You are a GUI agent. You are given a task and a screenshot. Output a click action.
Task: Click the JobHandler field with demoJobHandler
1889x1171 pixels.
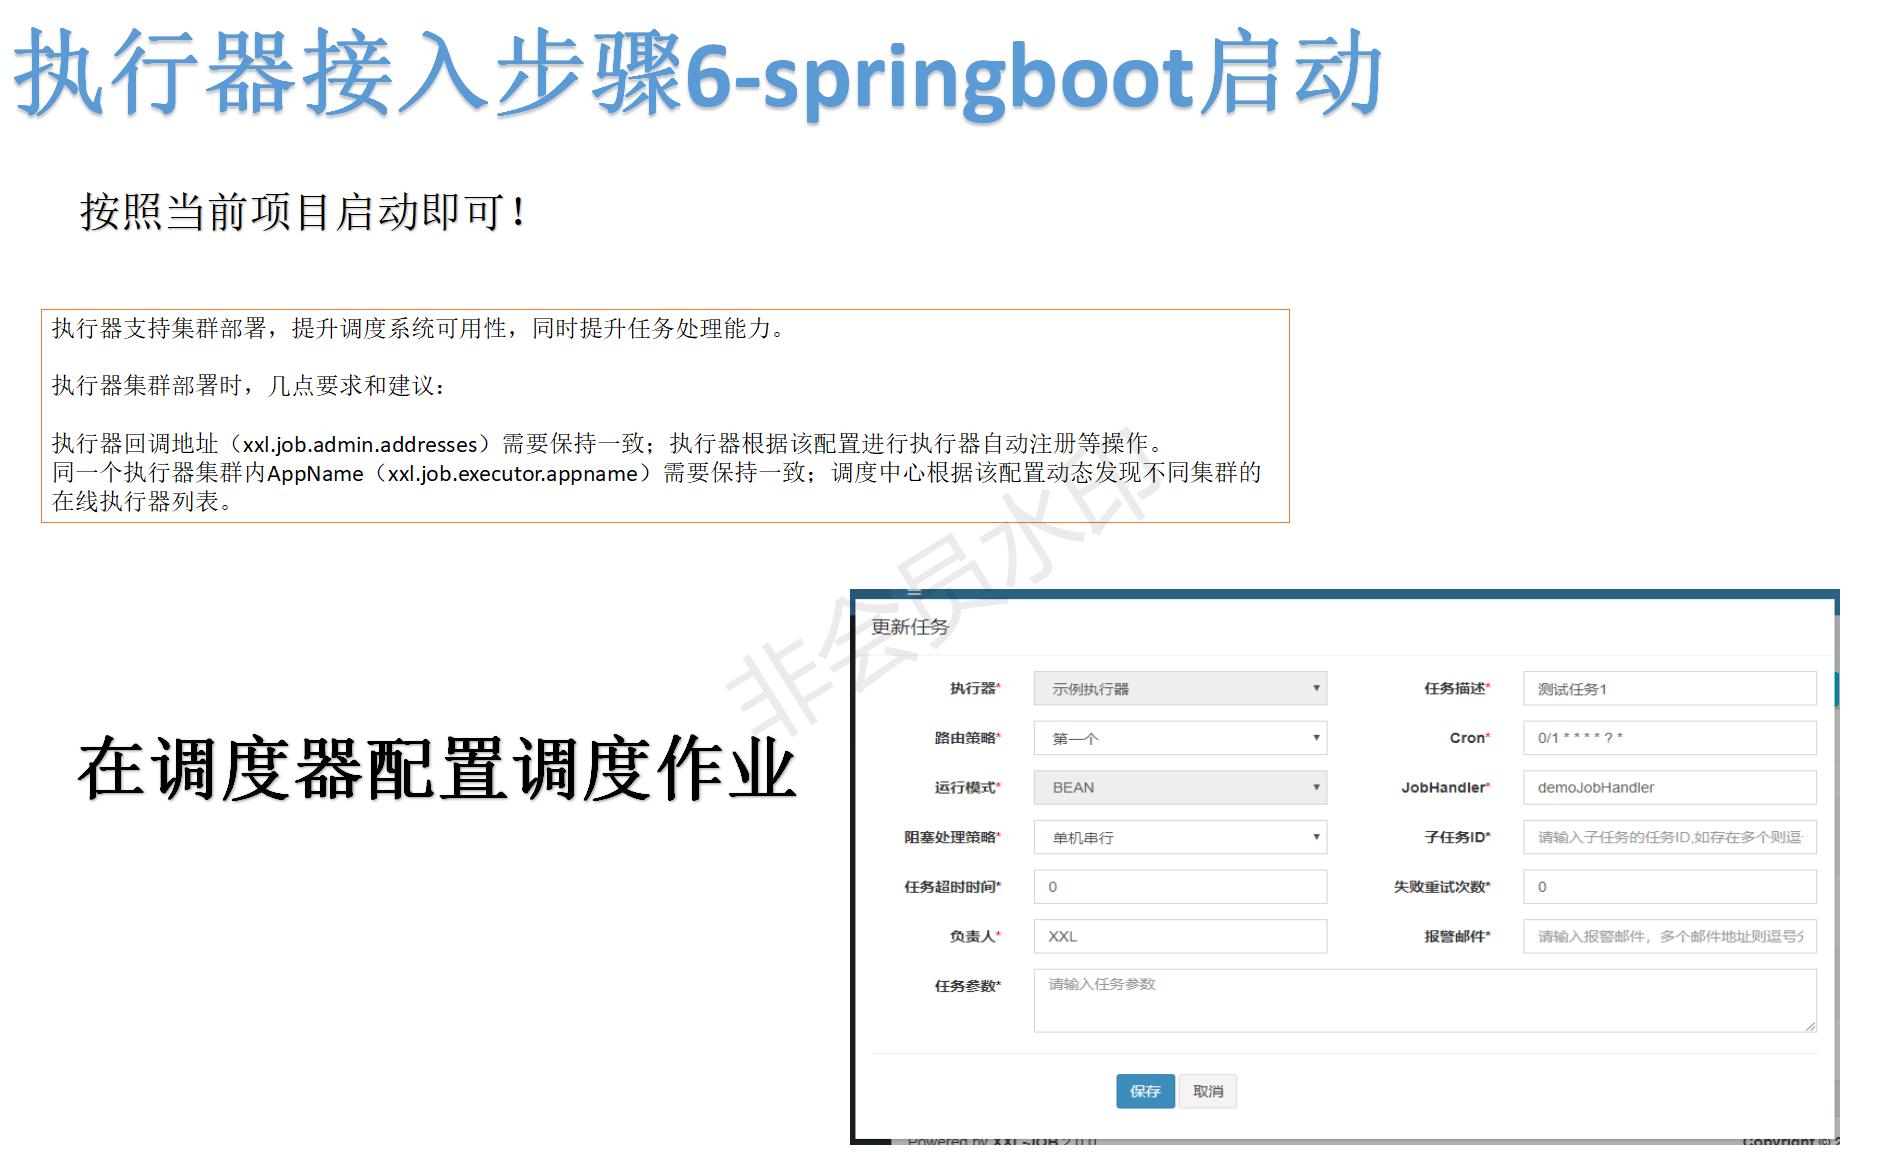[x=1669, y=788]
